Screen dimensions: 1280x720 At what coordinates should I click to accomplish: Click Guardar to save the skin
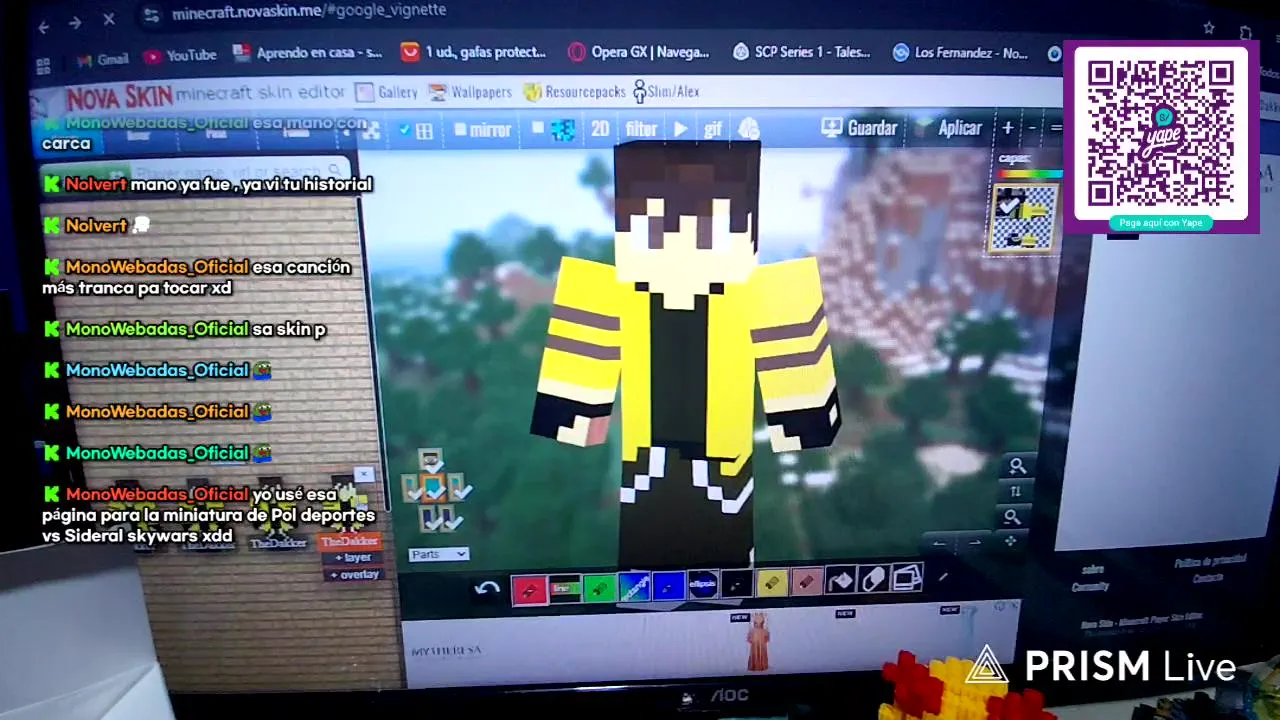(x=859, y=128)
